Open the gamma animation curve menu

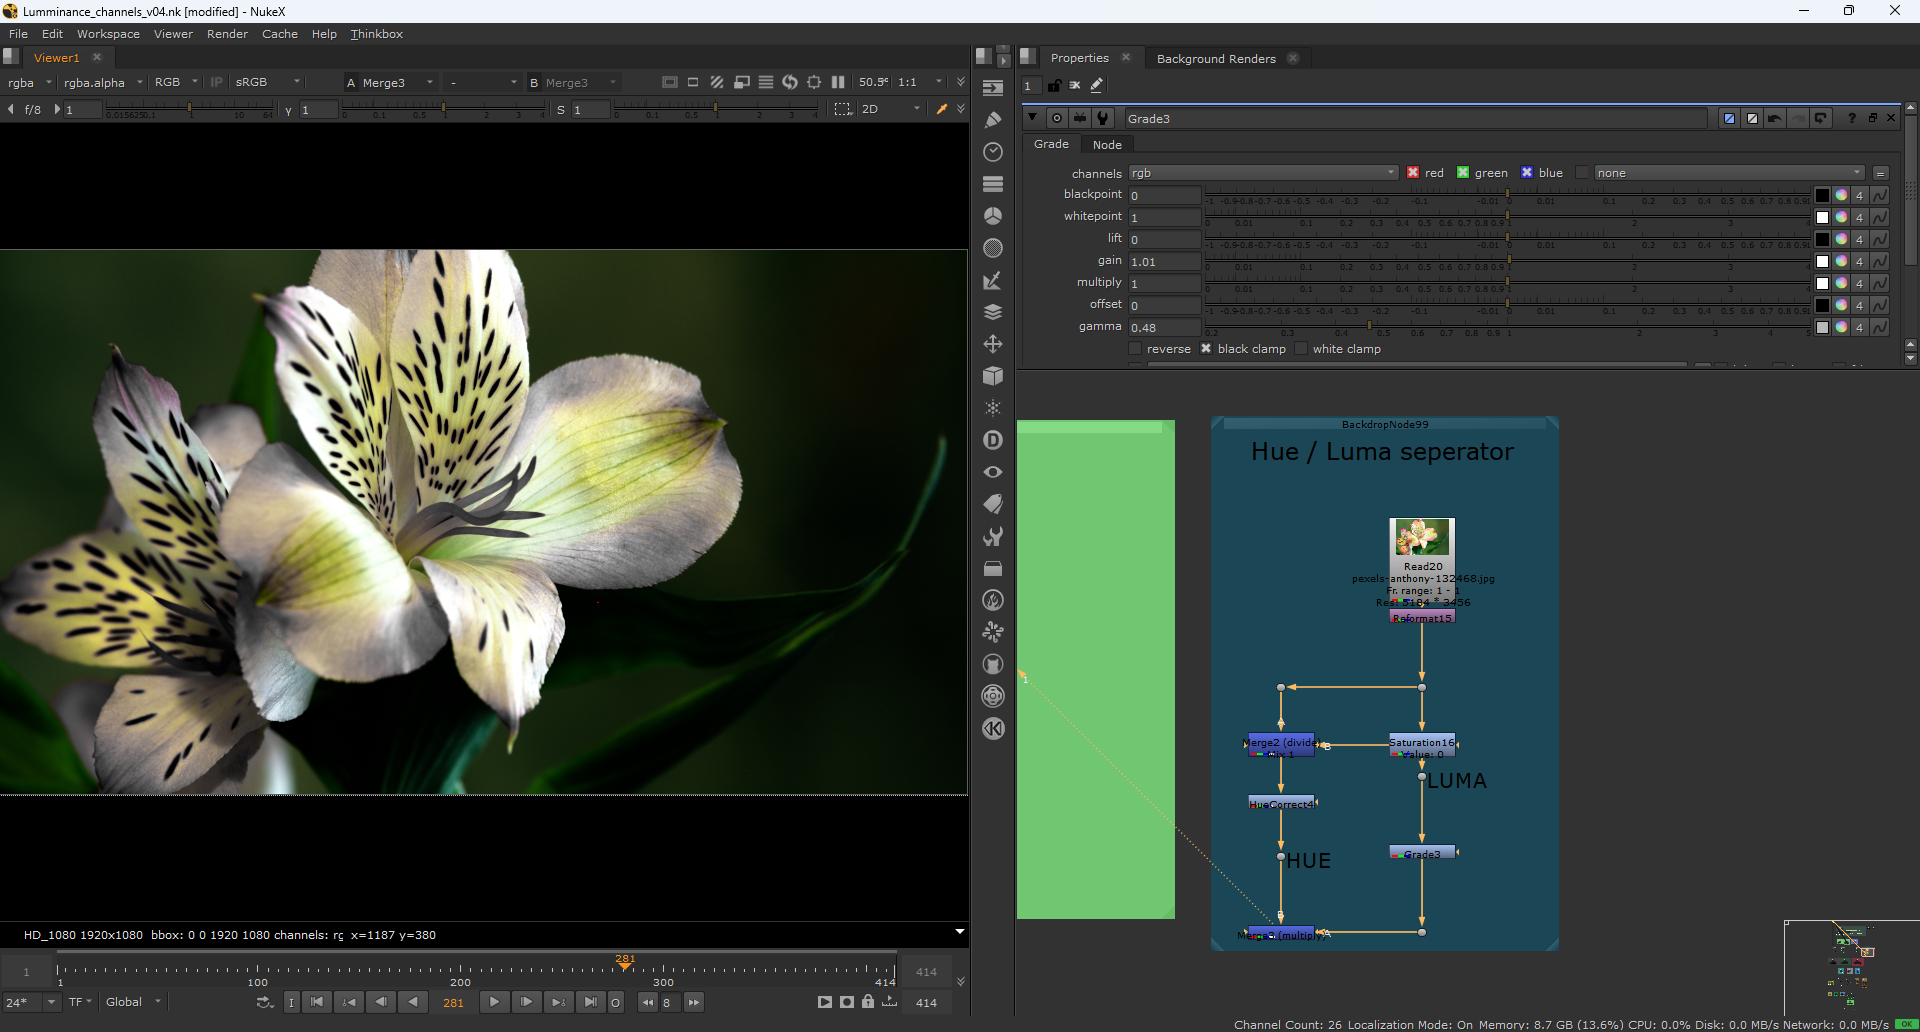pyautogui.click(x=1880, y=327)
